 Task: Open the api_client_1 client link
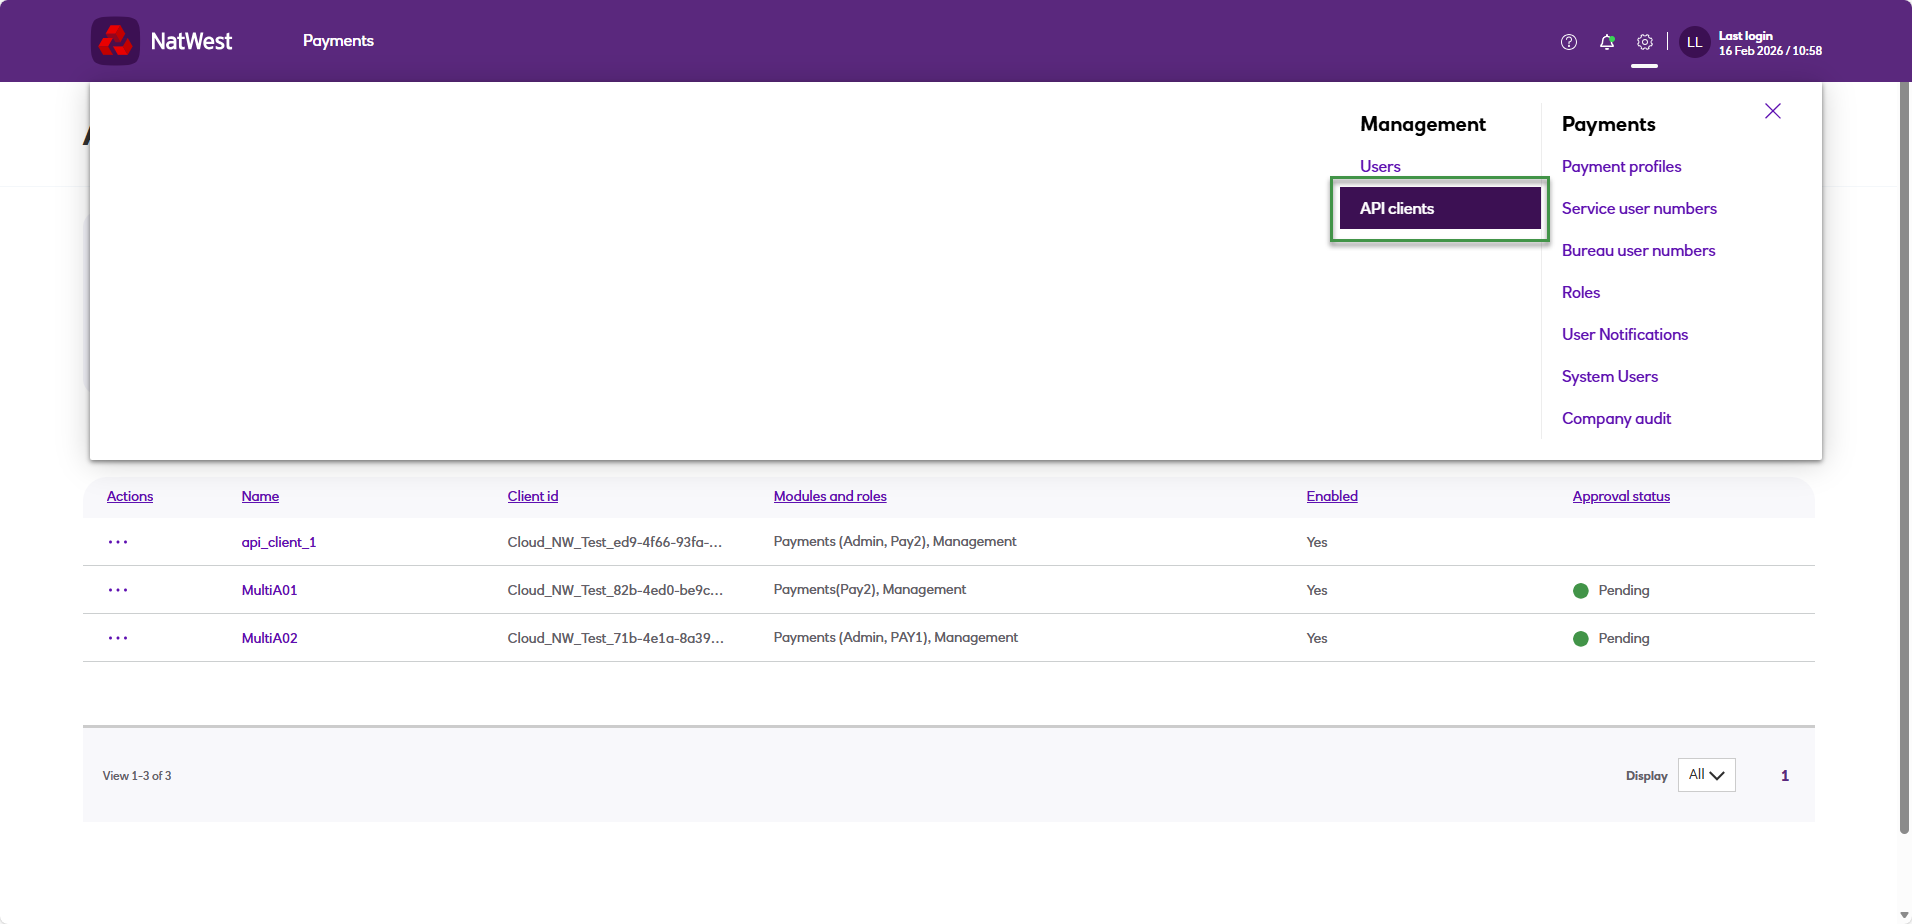pyautogui.click(x=279, y=542)
